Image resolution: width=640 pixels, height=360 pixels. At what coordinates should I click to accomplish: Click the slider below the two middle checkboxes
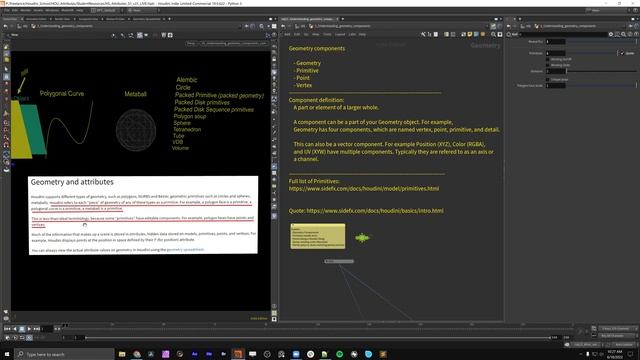tap(602, 71)
